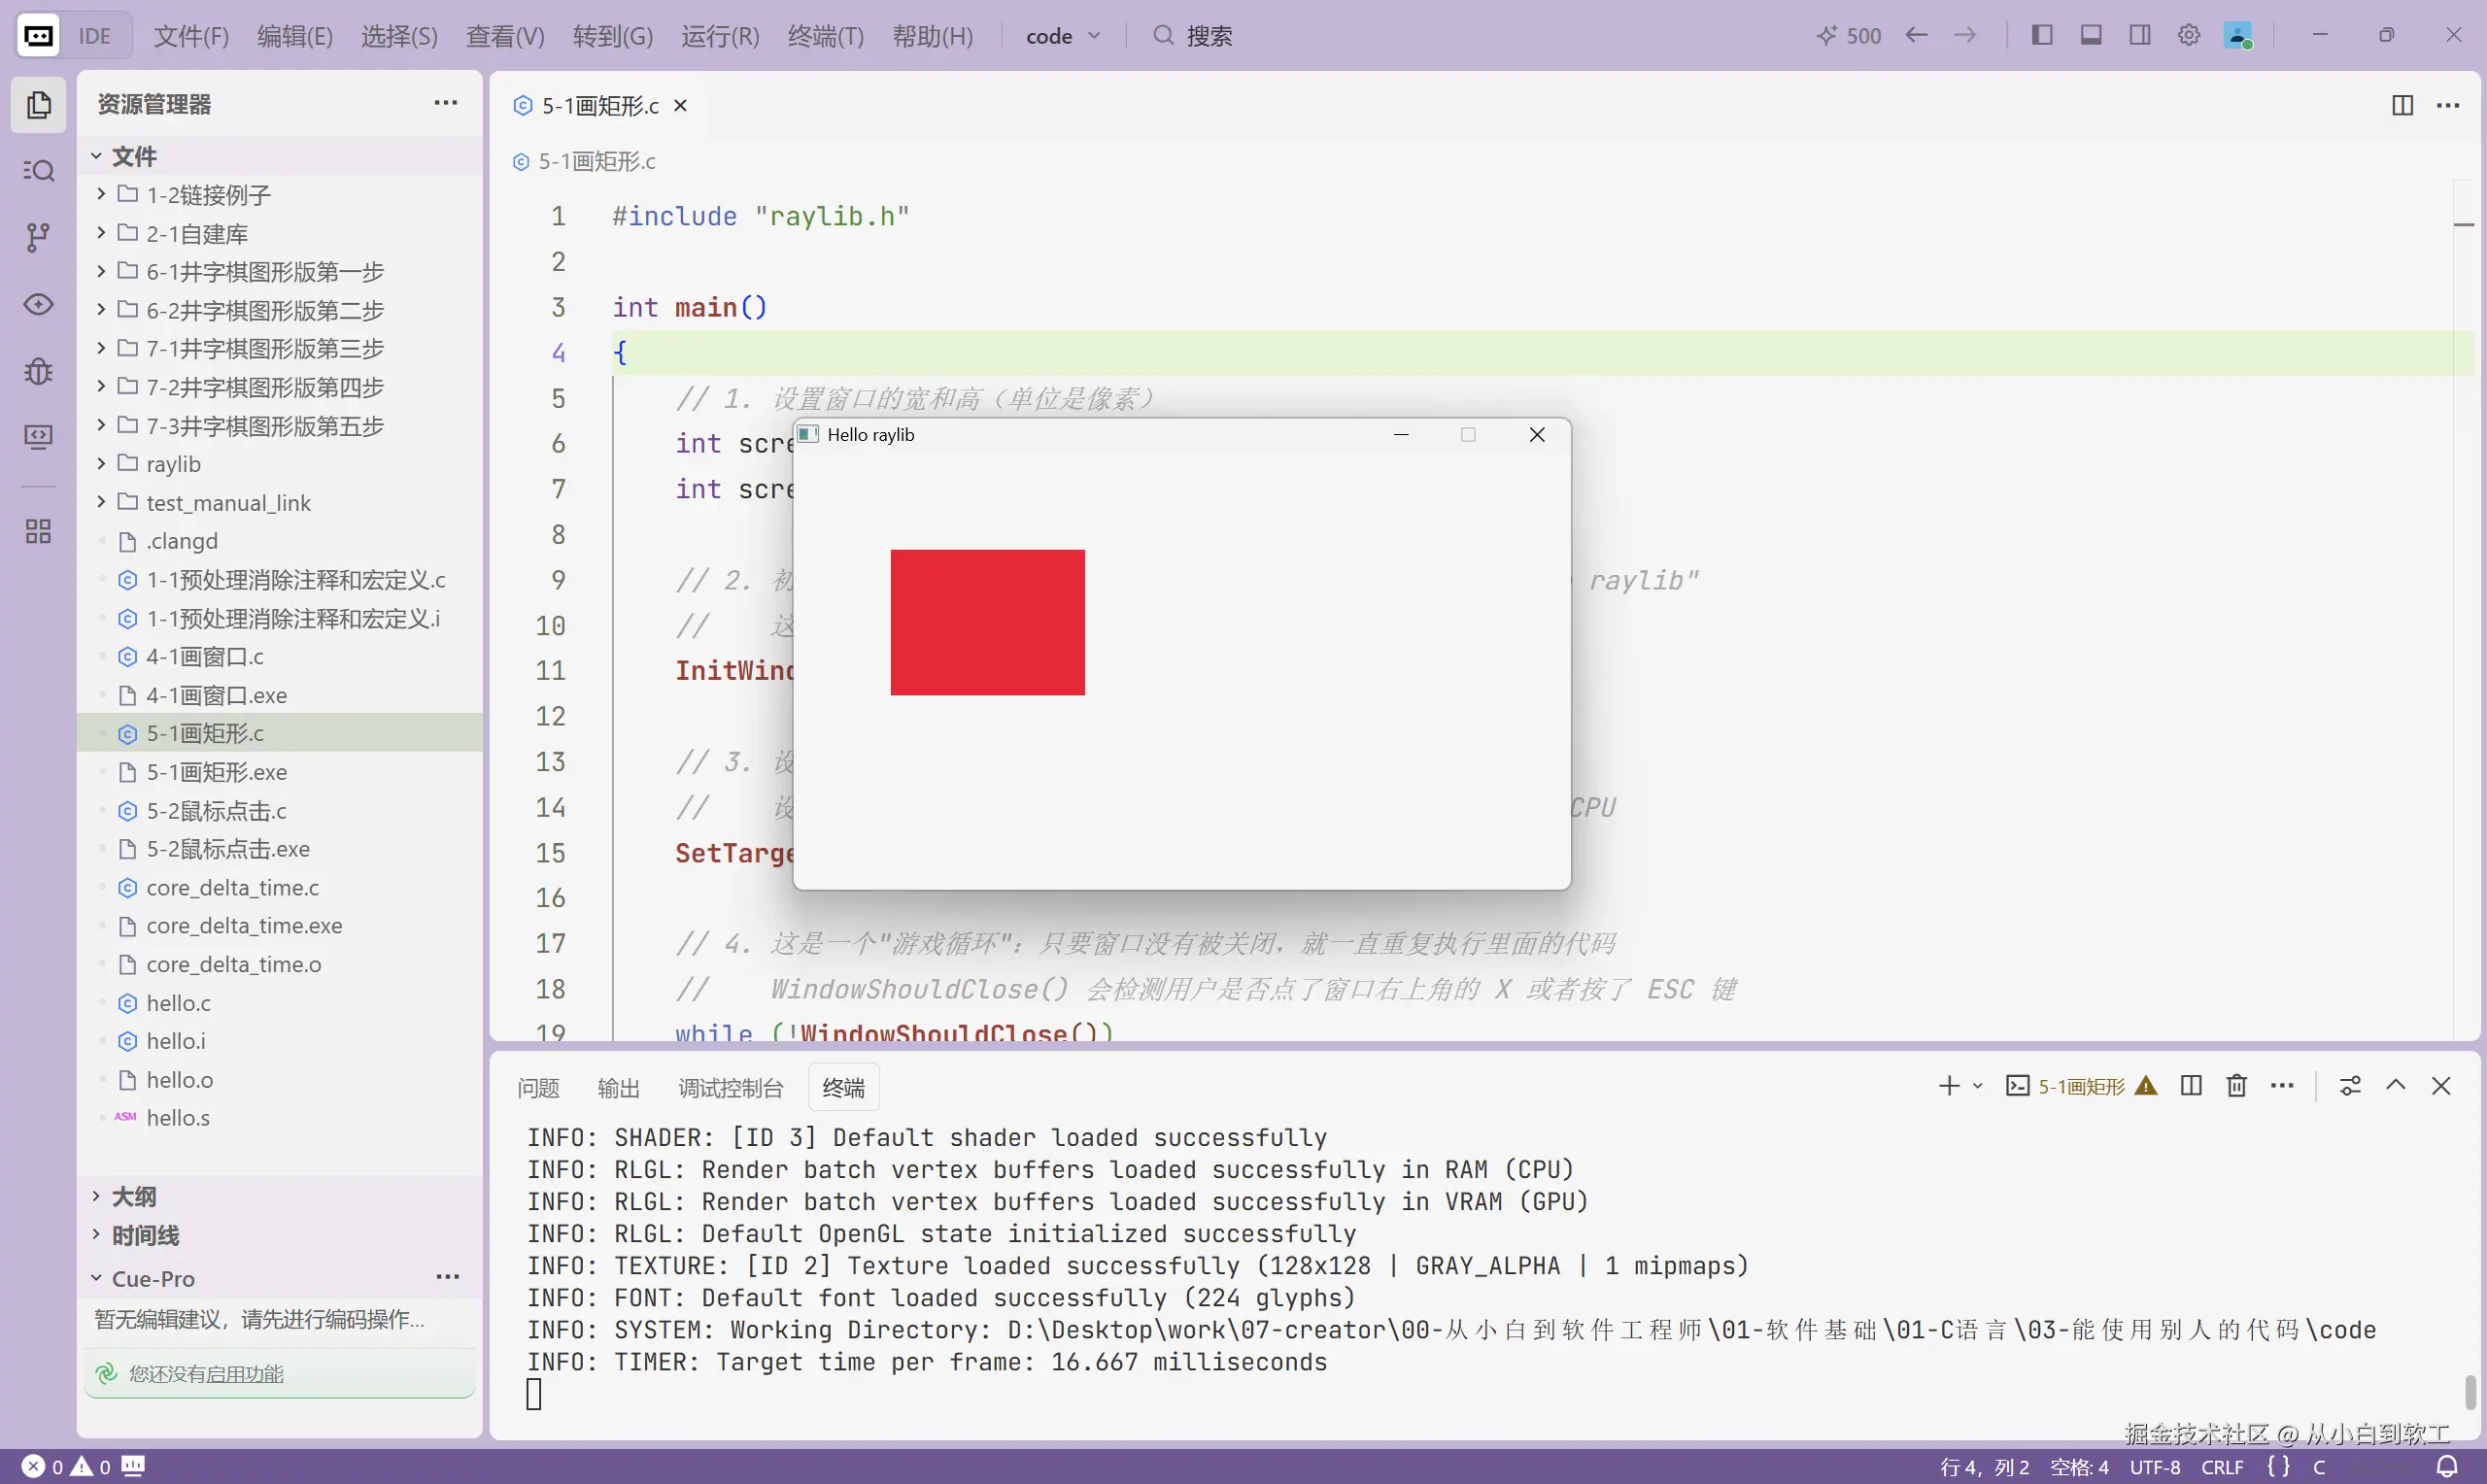This screenshot has height=1484, width=2487.
Task: Open notifications bell in status bar
Action: pos(2446,1467)
